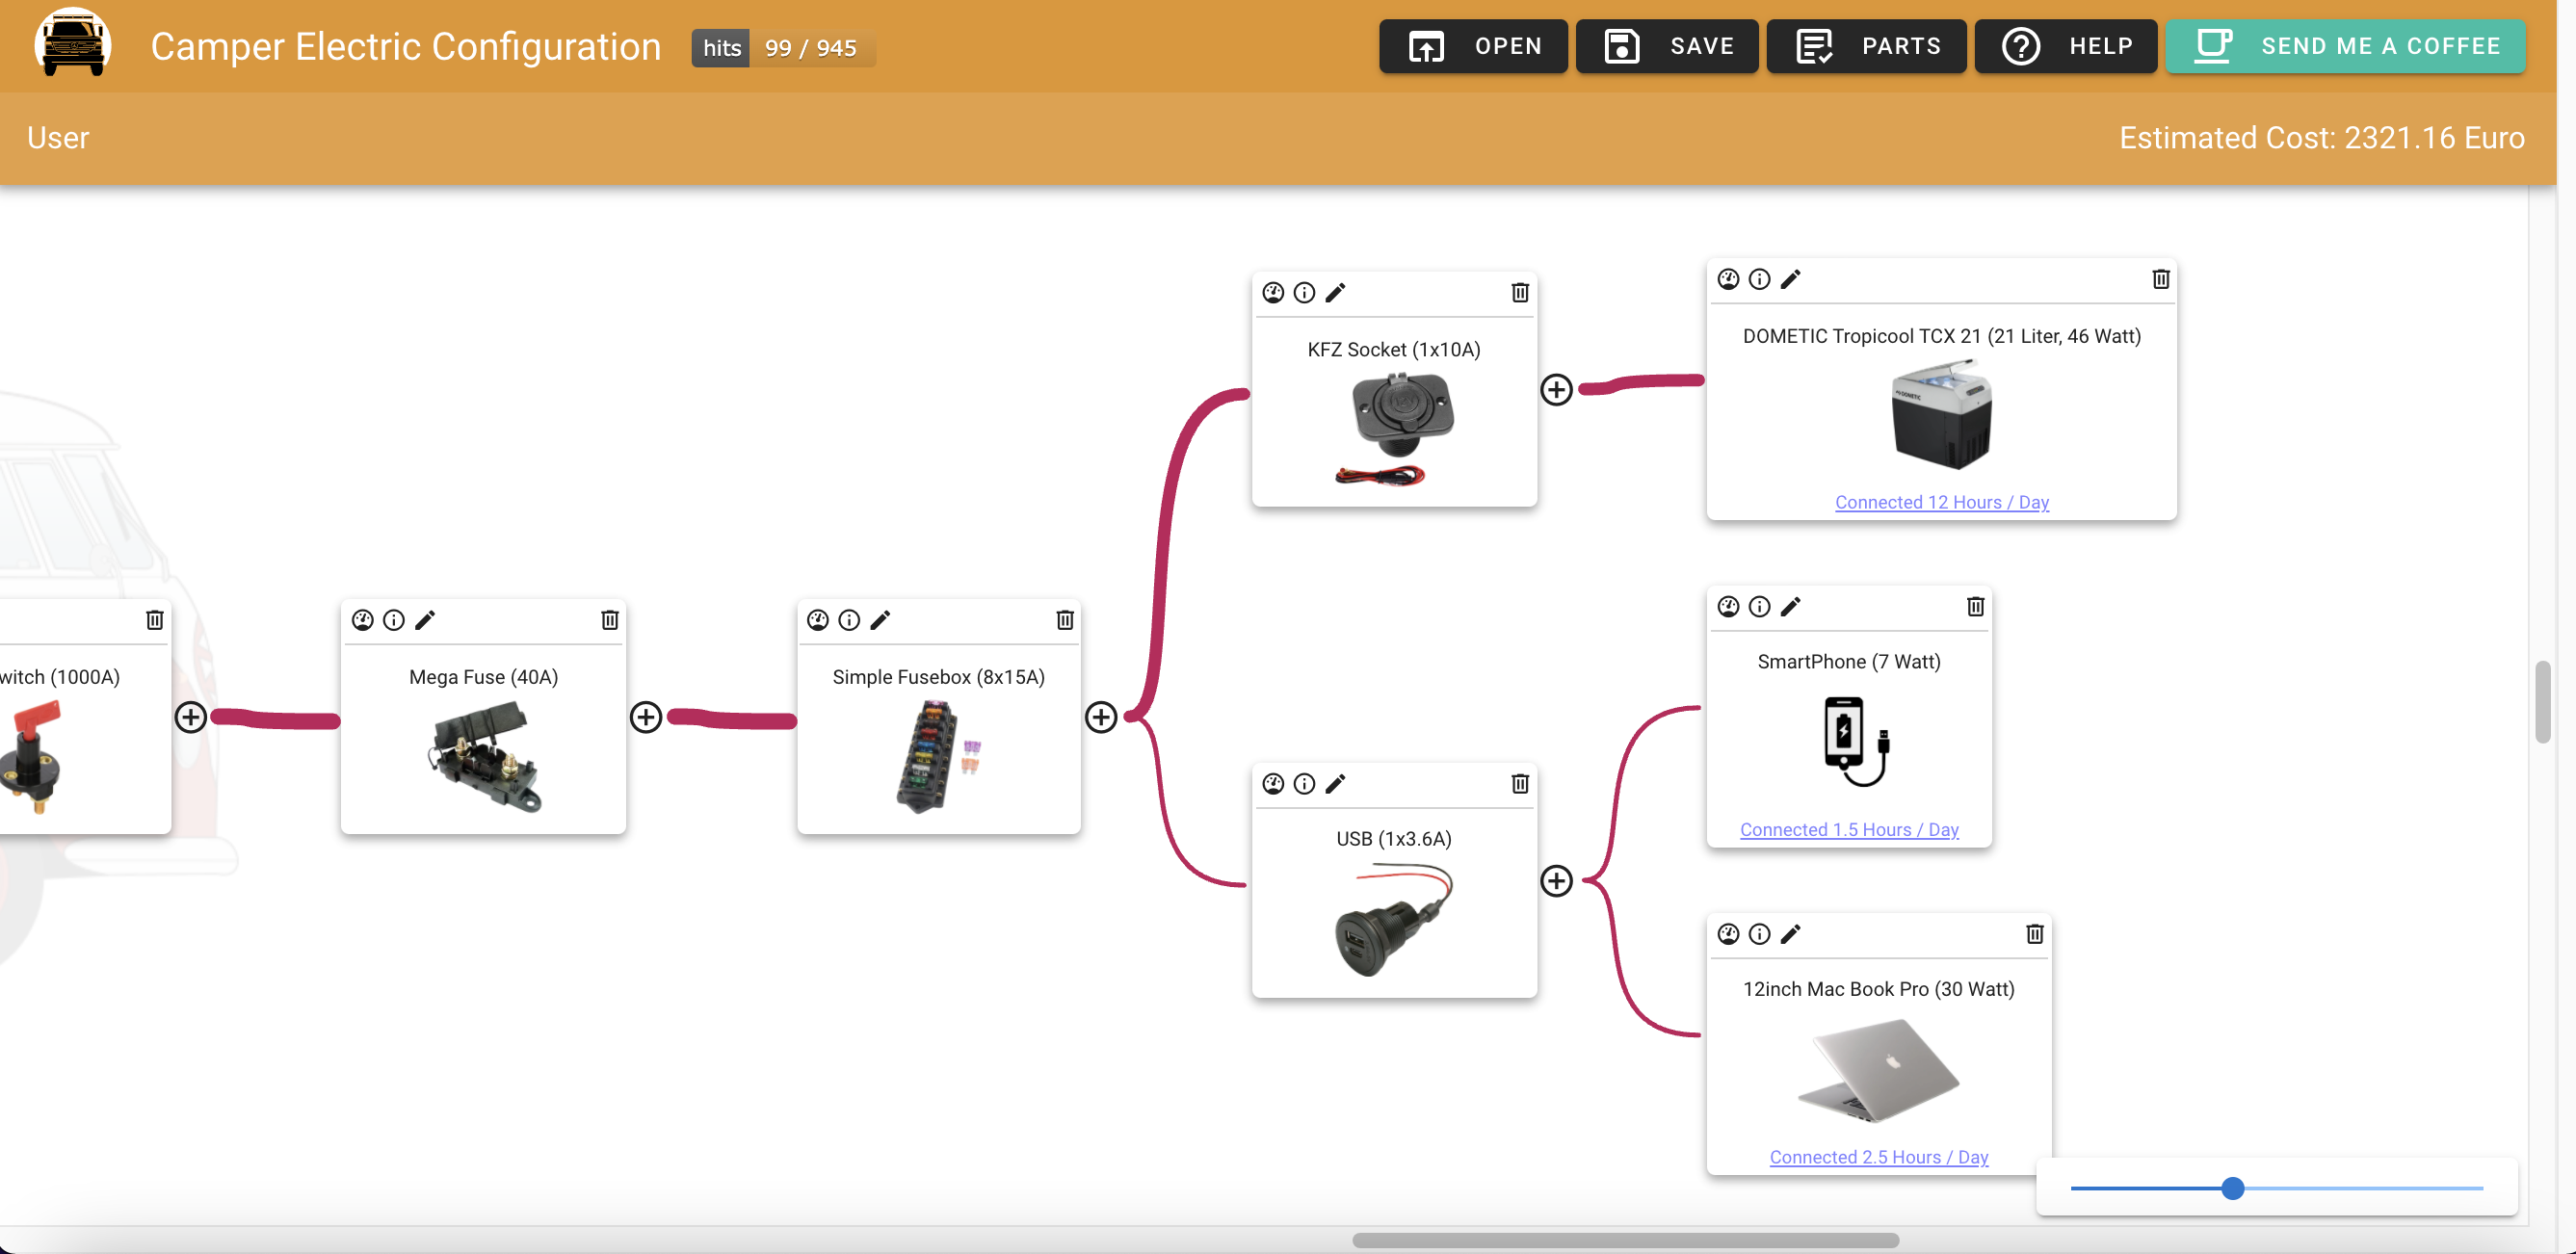Add a device after the Simple Fusebox
This screenshot has height=1254, width=2576.
point(1102,717)
